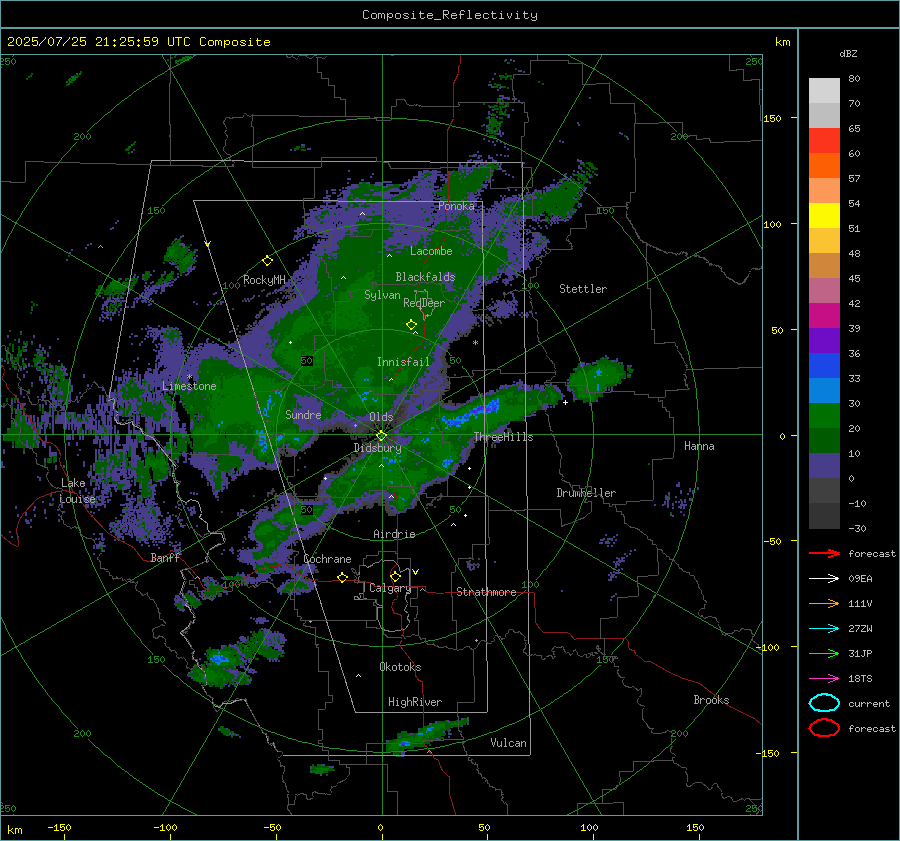Click the Didsbury city label
900x841 pixels.
pos(377,448)
